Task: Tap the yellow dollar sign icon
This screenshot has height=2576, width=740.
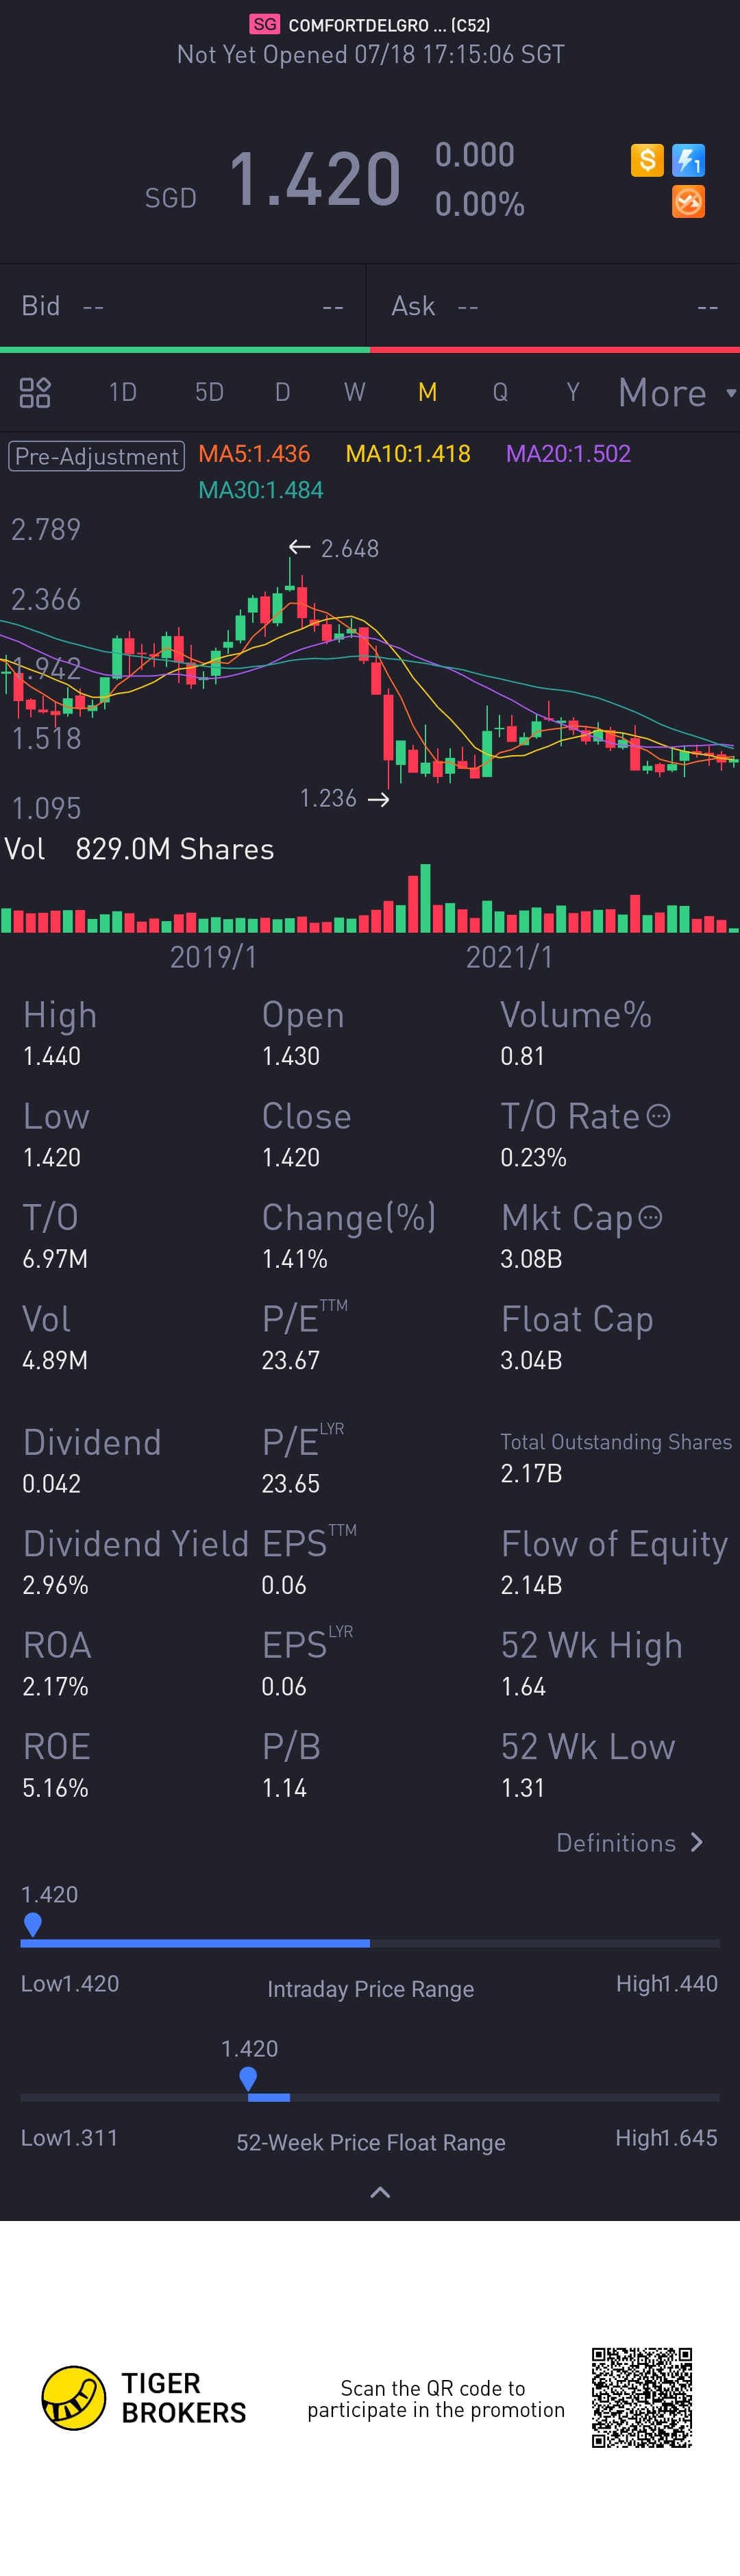Action: pyautogui.click(x=647, y=159)
